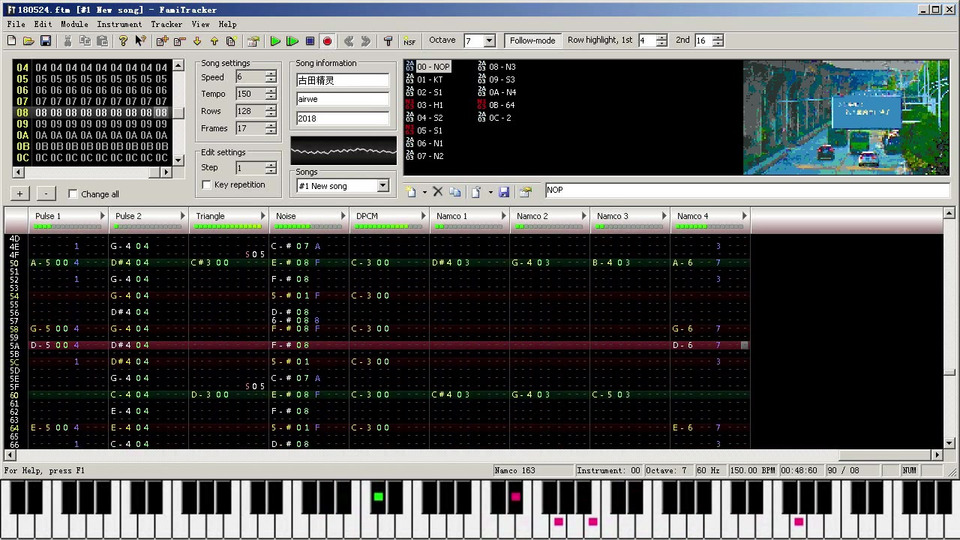Expand the Pulse 1 channel arrow

point(102,216)
